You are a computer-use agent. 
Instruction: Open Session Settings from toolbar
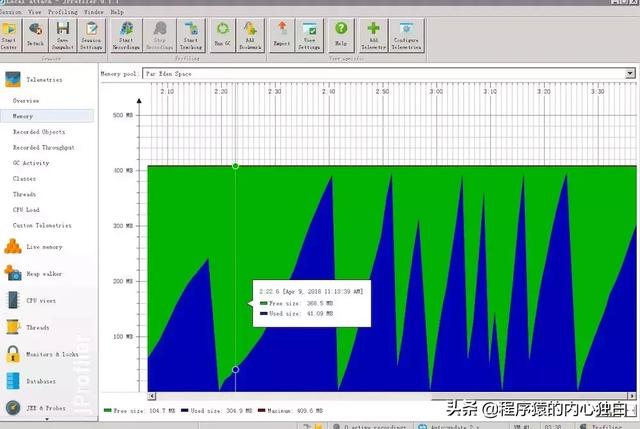(91, 35)
